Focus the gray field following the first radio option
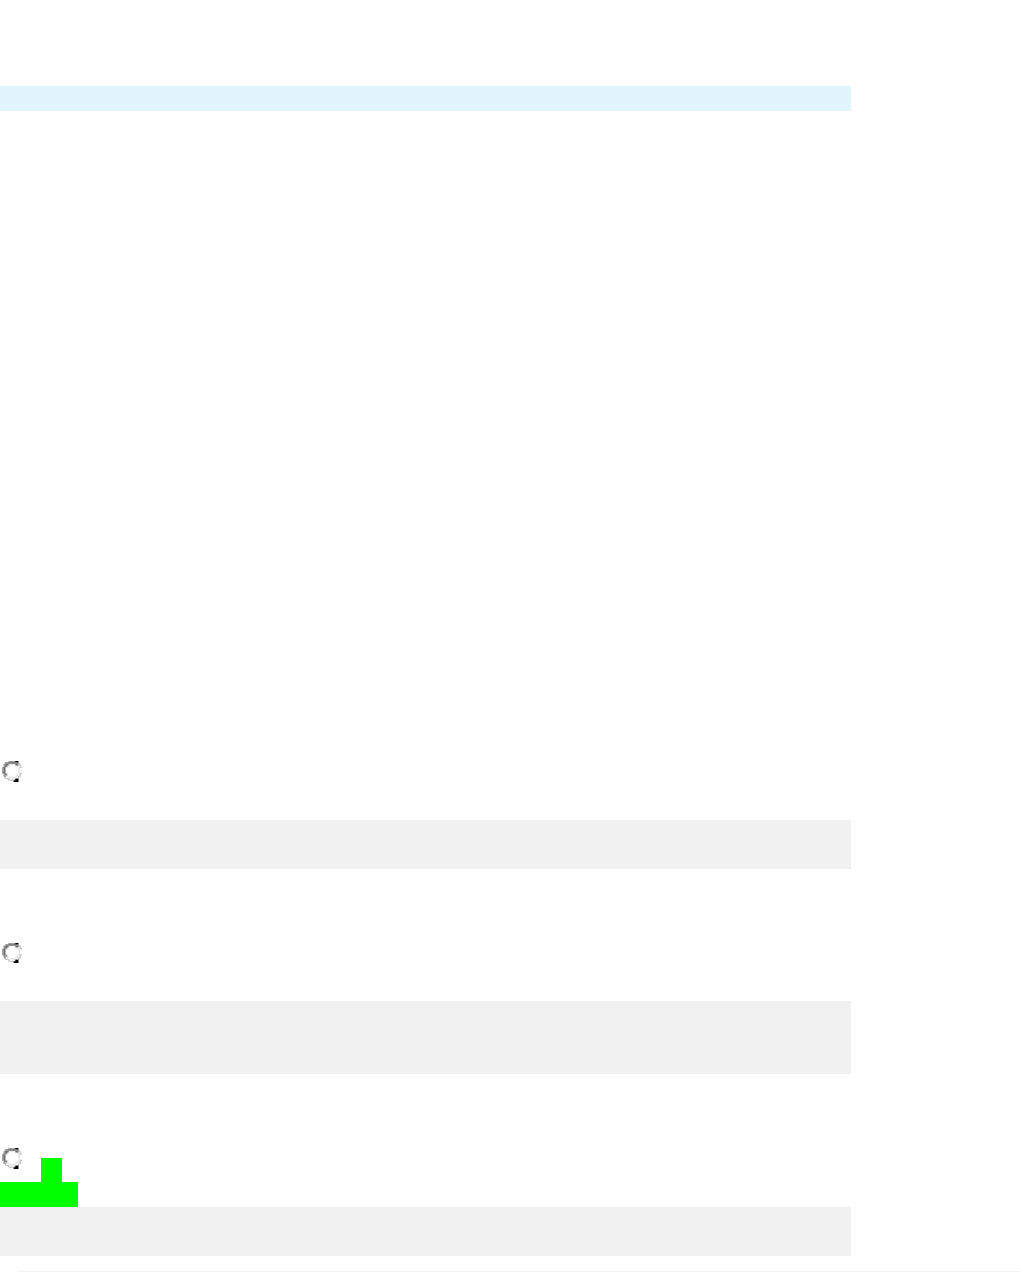 [x=425, y=844]
